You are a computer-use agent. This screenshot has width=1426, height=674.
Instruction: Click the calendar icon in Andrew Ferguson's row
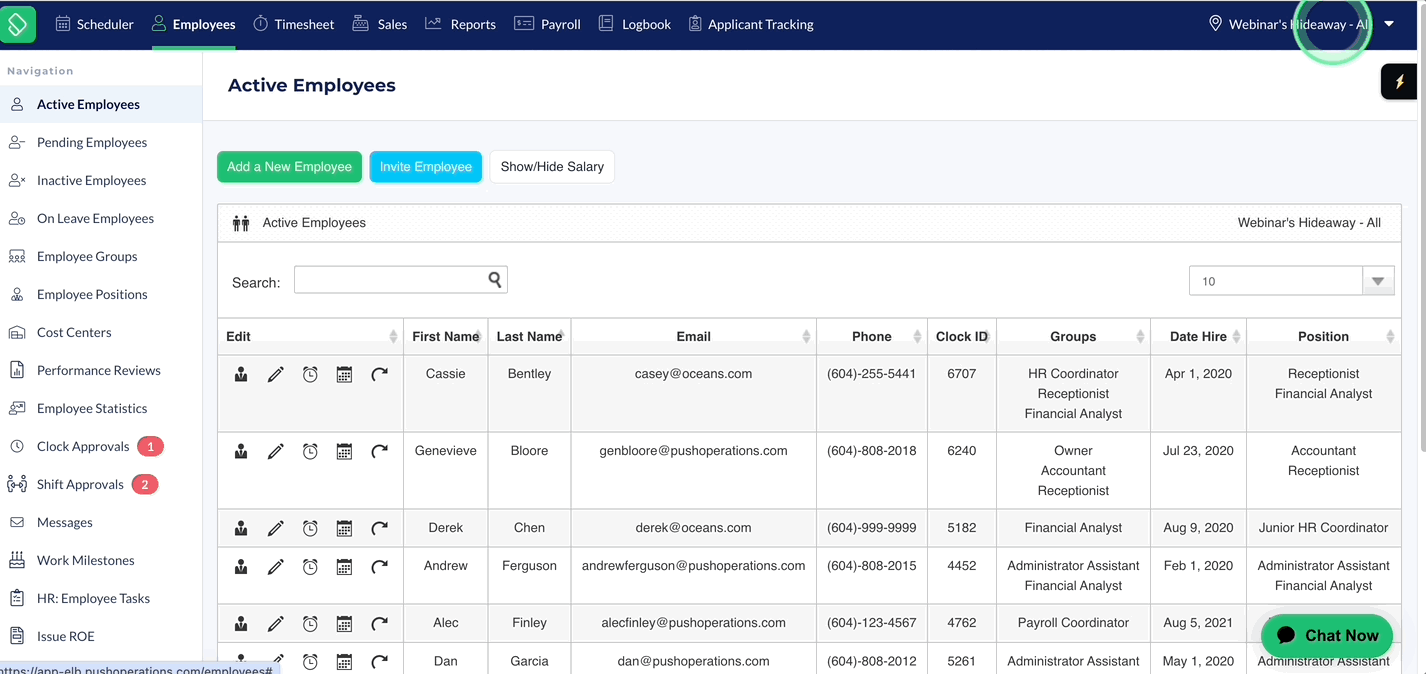344,566
